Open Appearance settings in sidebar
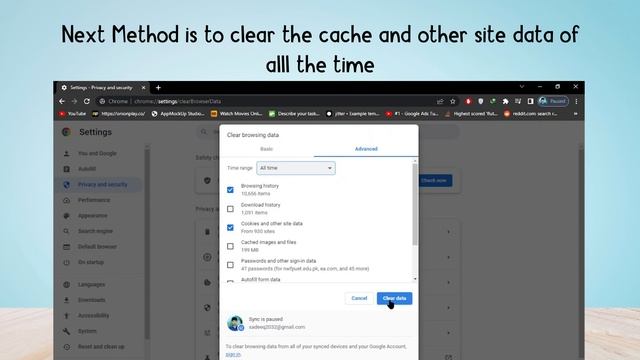640x360 pixels. (x=93, y=216)
